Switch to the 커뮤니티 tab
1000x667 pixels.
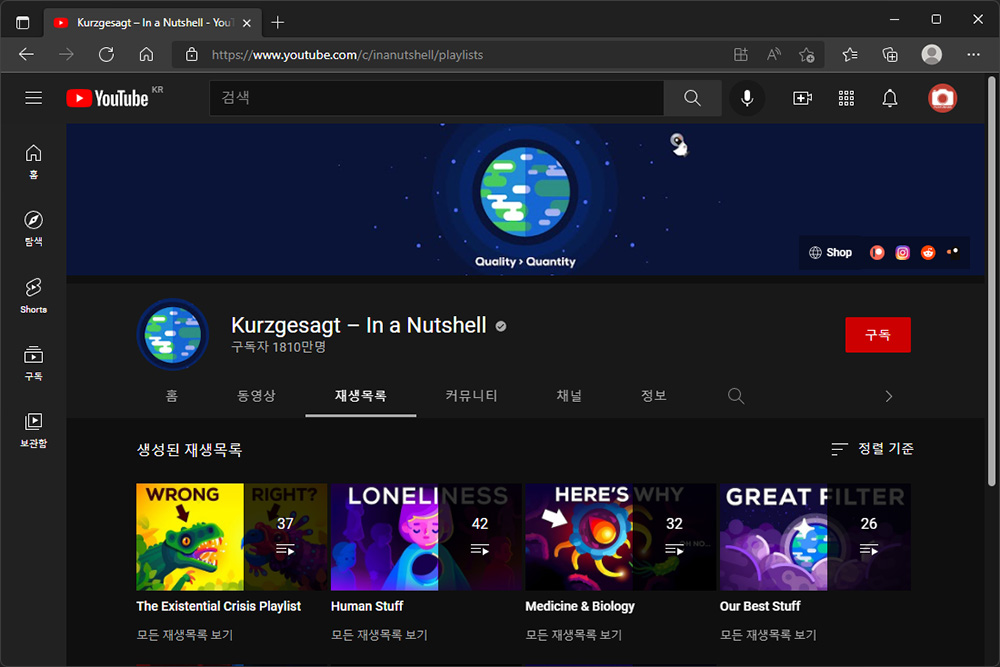[x=471, y=396]
